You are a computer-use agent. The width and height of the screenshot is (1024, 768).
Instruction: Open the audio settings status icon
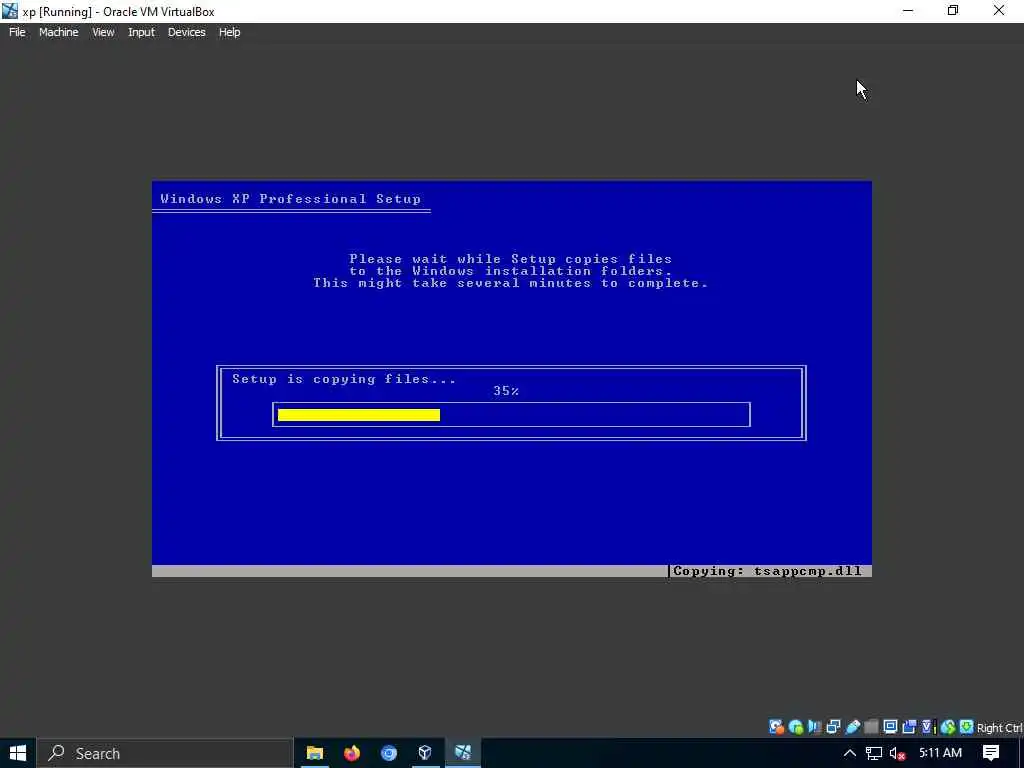pos(814,727)
